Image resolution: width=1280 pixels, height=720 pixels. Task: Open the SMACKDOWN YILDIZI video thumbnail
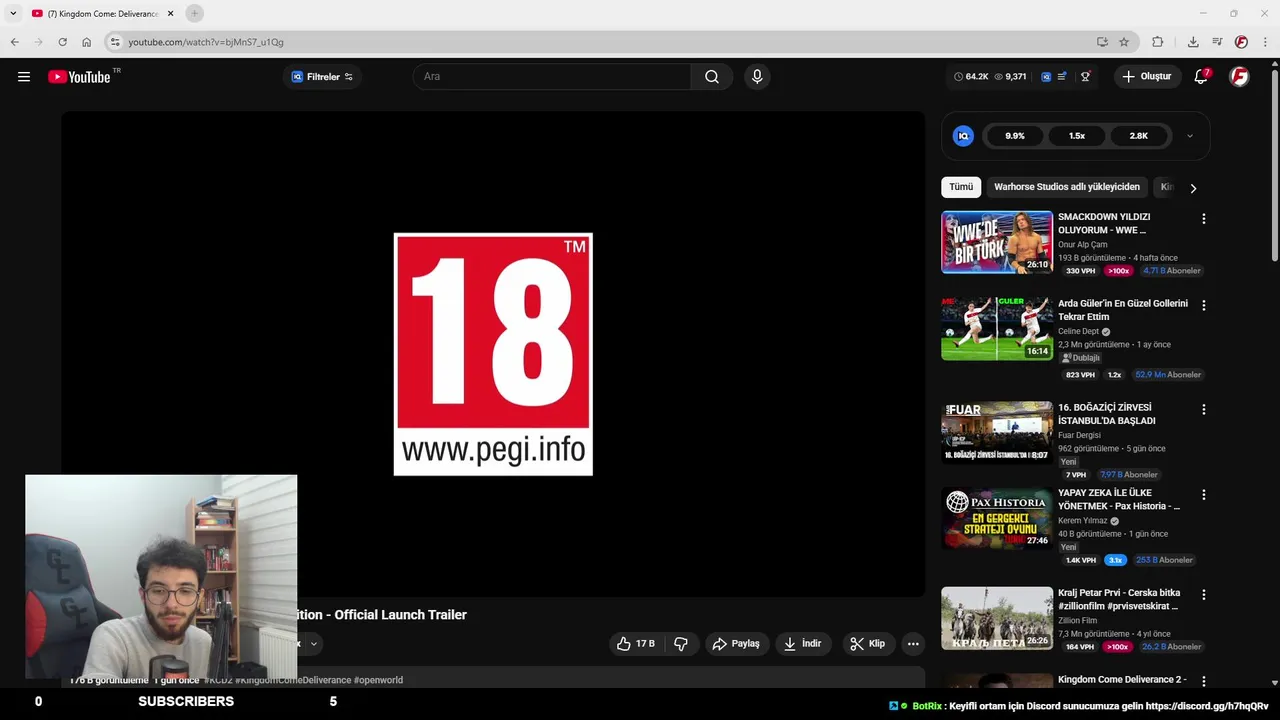point(997,242)
